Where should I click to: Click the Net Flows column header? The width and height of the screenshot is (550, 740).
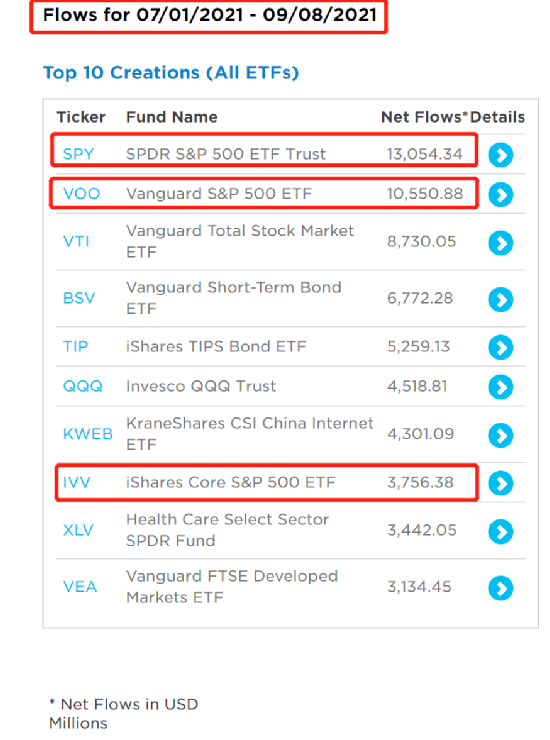pos(424,117)
